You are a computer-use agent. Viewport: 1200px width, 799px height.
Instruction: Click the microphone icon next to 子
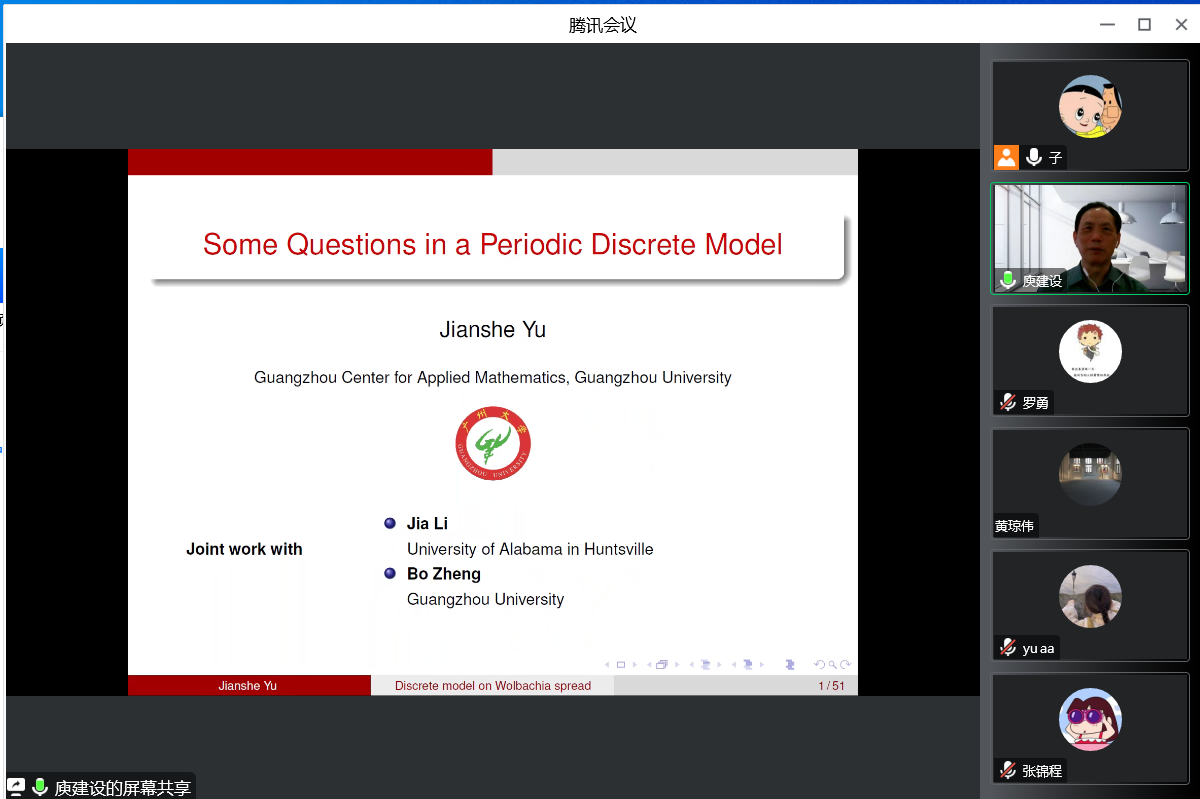[1033, 157]
